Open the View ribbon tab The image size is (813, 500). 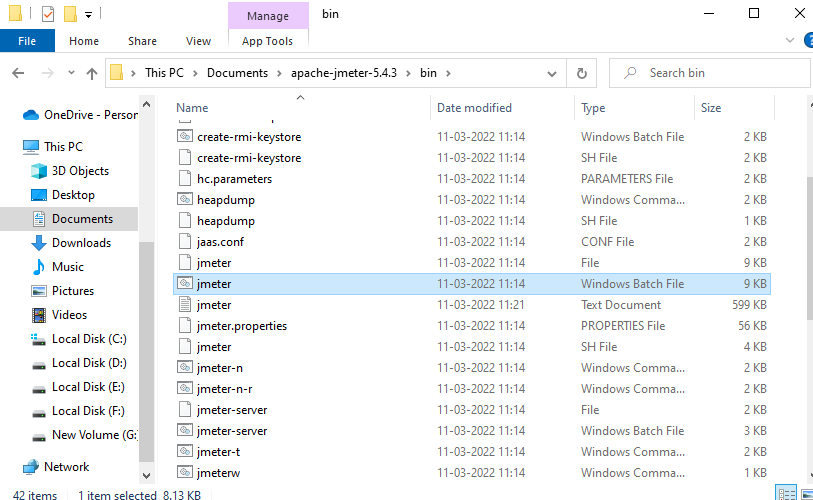[199, 41]
